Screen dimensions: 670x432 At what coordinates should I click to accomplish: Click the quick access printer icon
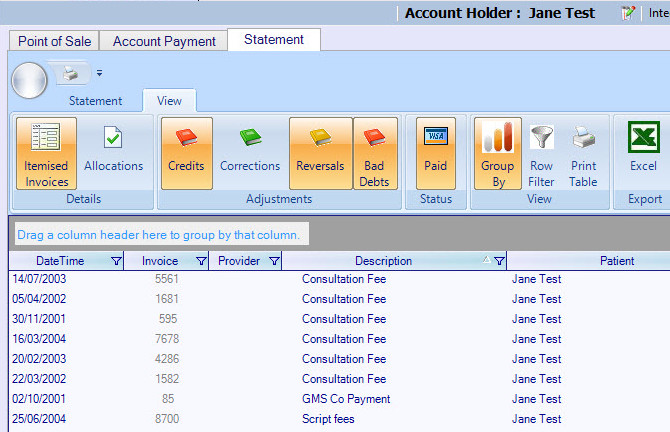[x=71, y=73]
